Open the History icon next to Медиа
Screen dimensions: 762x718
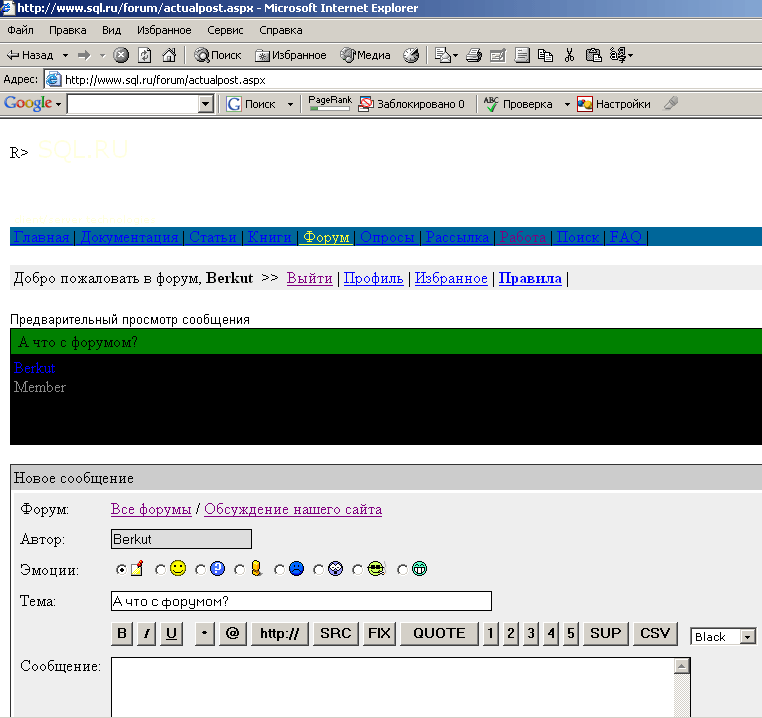[x=411, y=55]
